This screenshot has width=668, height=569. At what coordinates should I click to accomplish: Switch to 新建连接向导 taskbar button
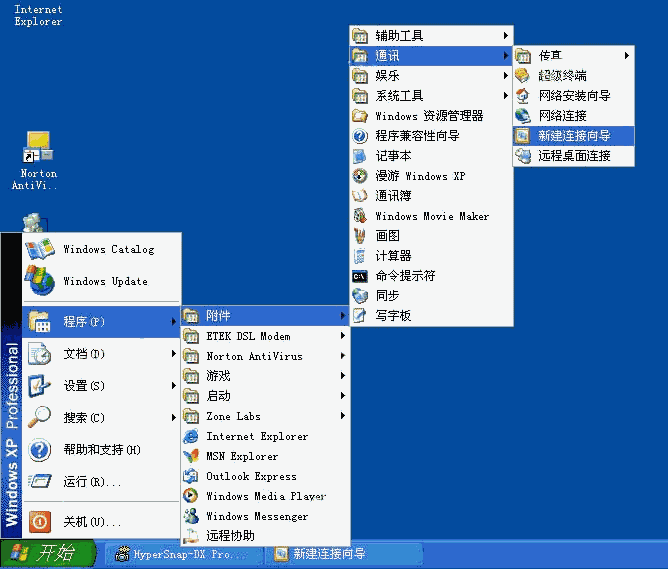344,554
